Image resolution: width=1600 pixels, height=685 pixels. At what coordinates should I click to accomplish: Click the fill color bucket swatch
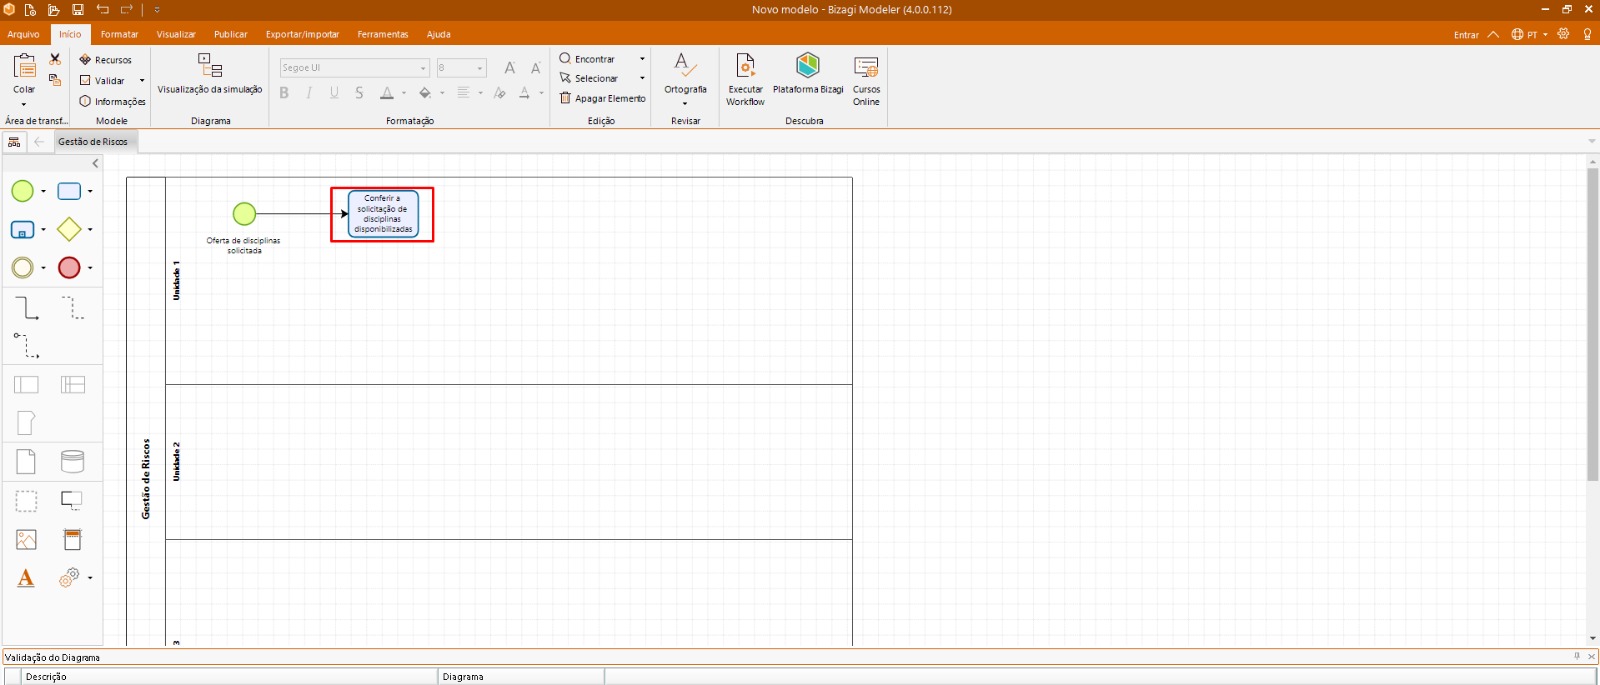[x=425, y=93]
